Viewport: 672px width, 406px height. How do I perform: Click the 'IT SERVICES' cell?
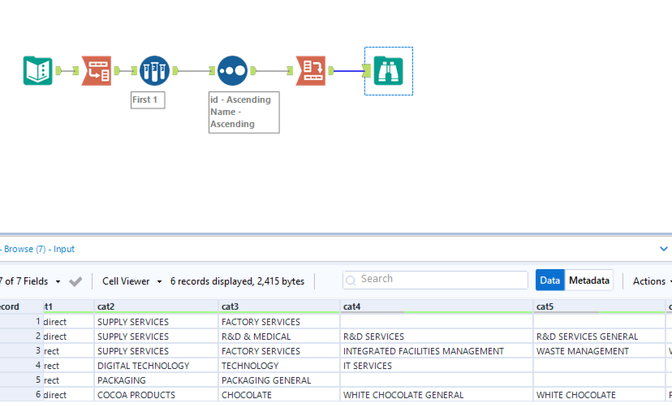point(437,366)
